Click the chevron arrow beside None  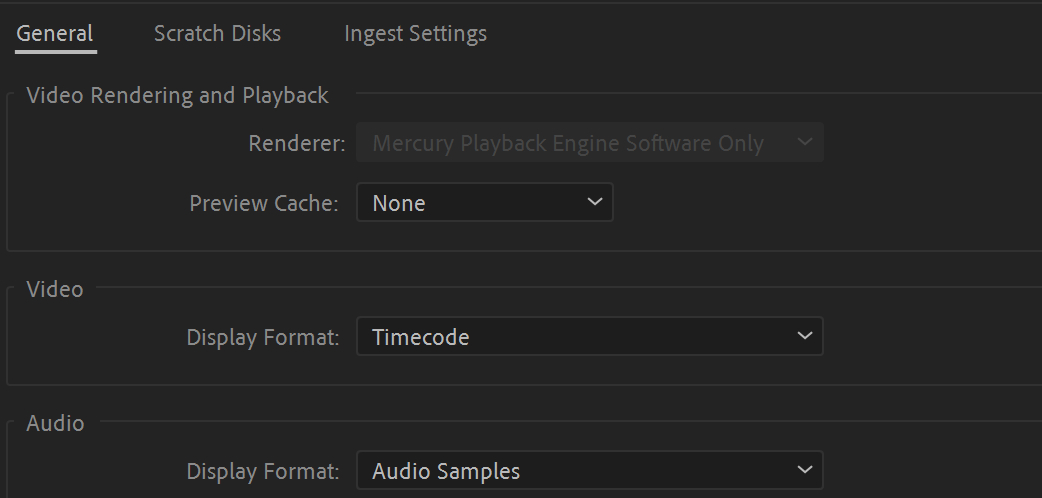(x=595, y=202)
